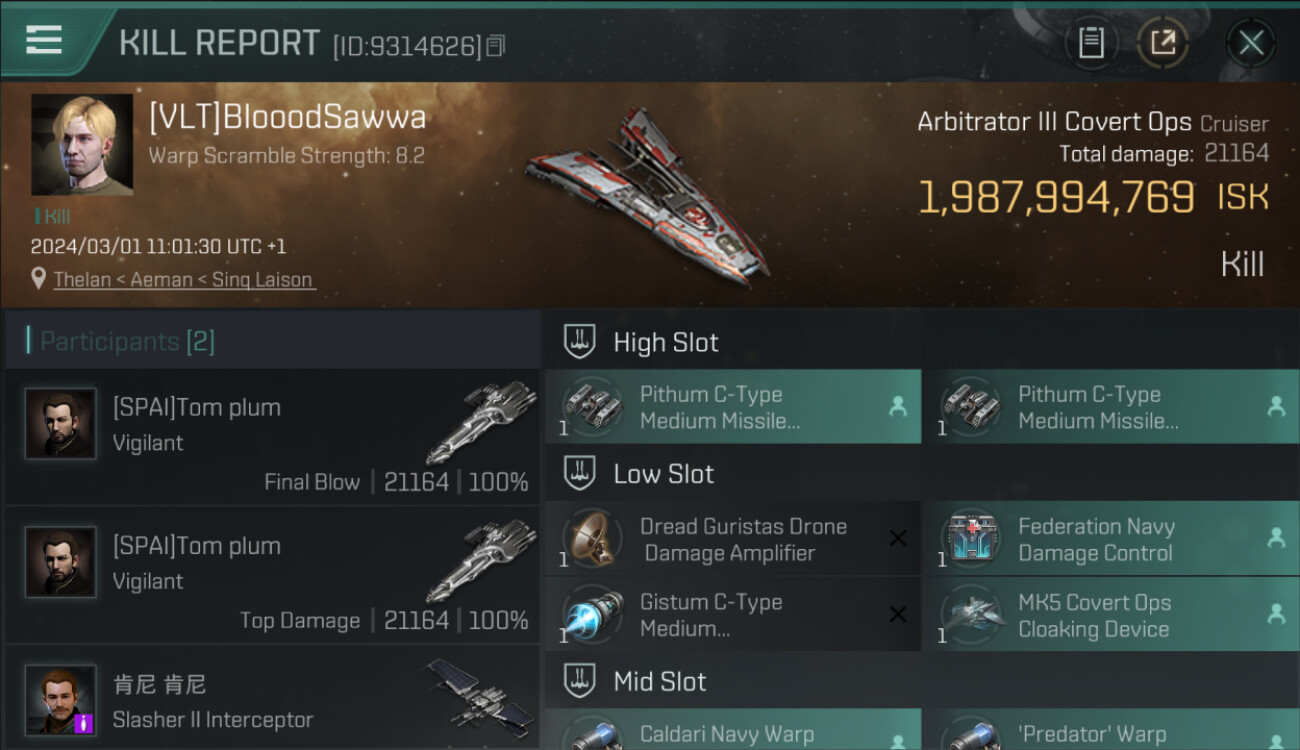Image resolution: width=1300 pixels, height=750 pixels.
Task: Click the share export icon
Action: click(x=1163, y=42)
